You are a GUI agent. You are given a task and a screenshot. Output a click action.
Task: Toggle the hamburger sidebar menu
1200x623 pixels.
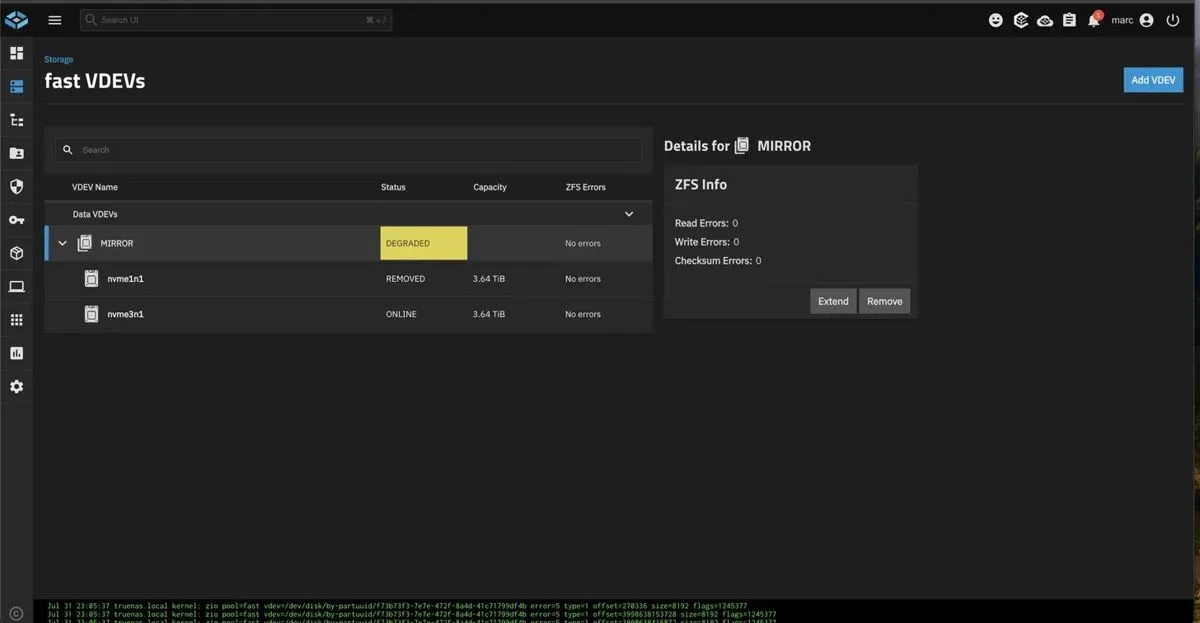point(55,20)
